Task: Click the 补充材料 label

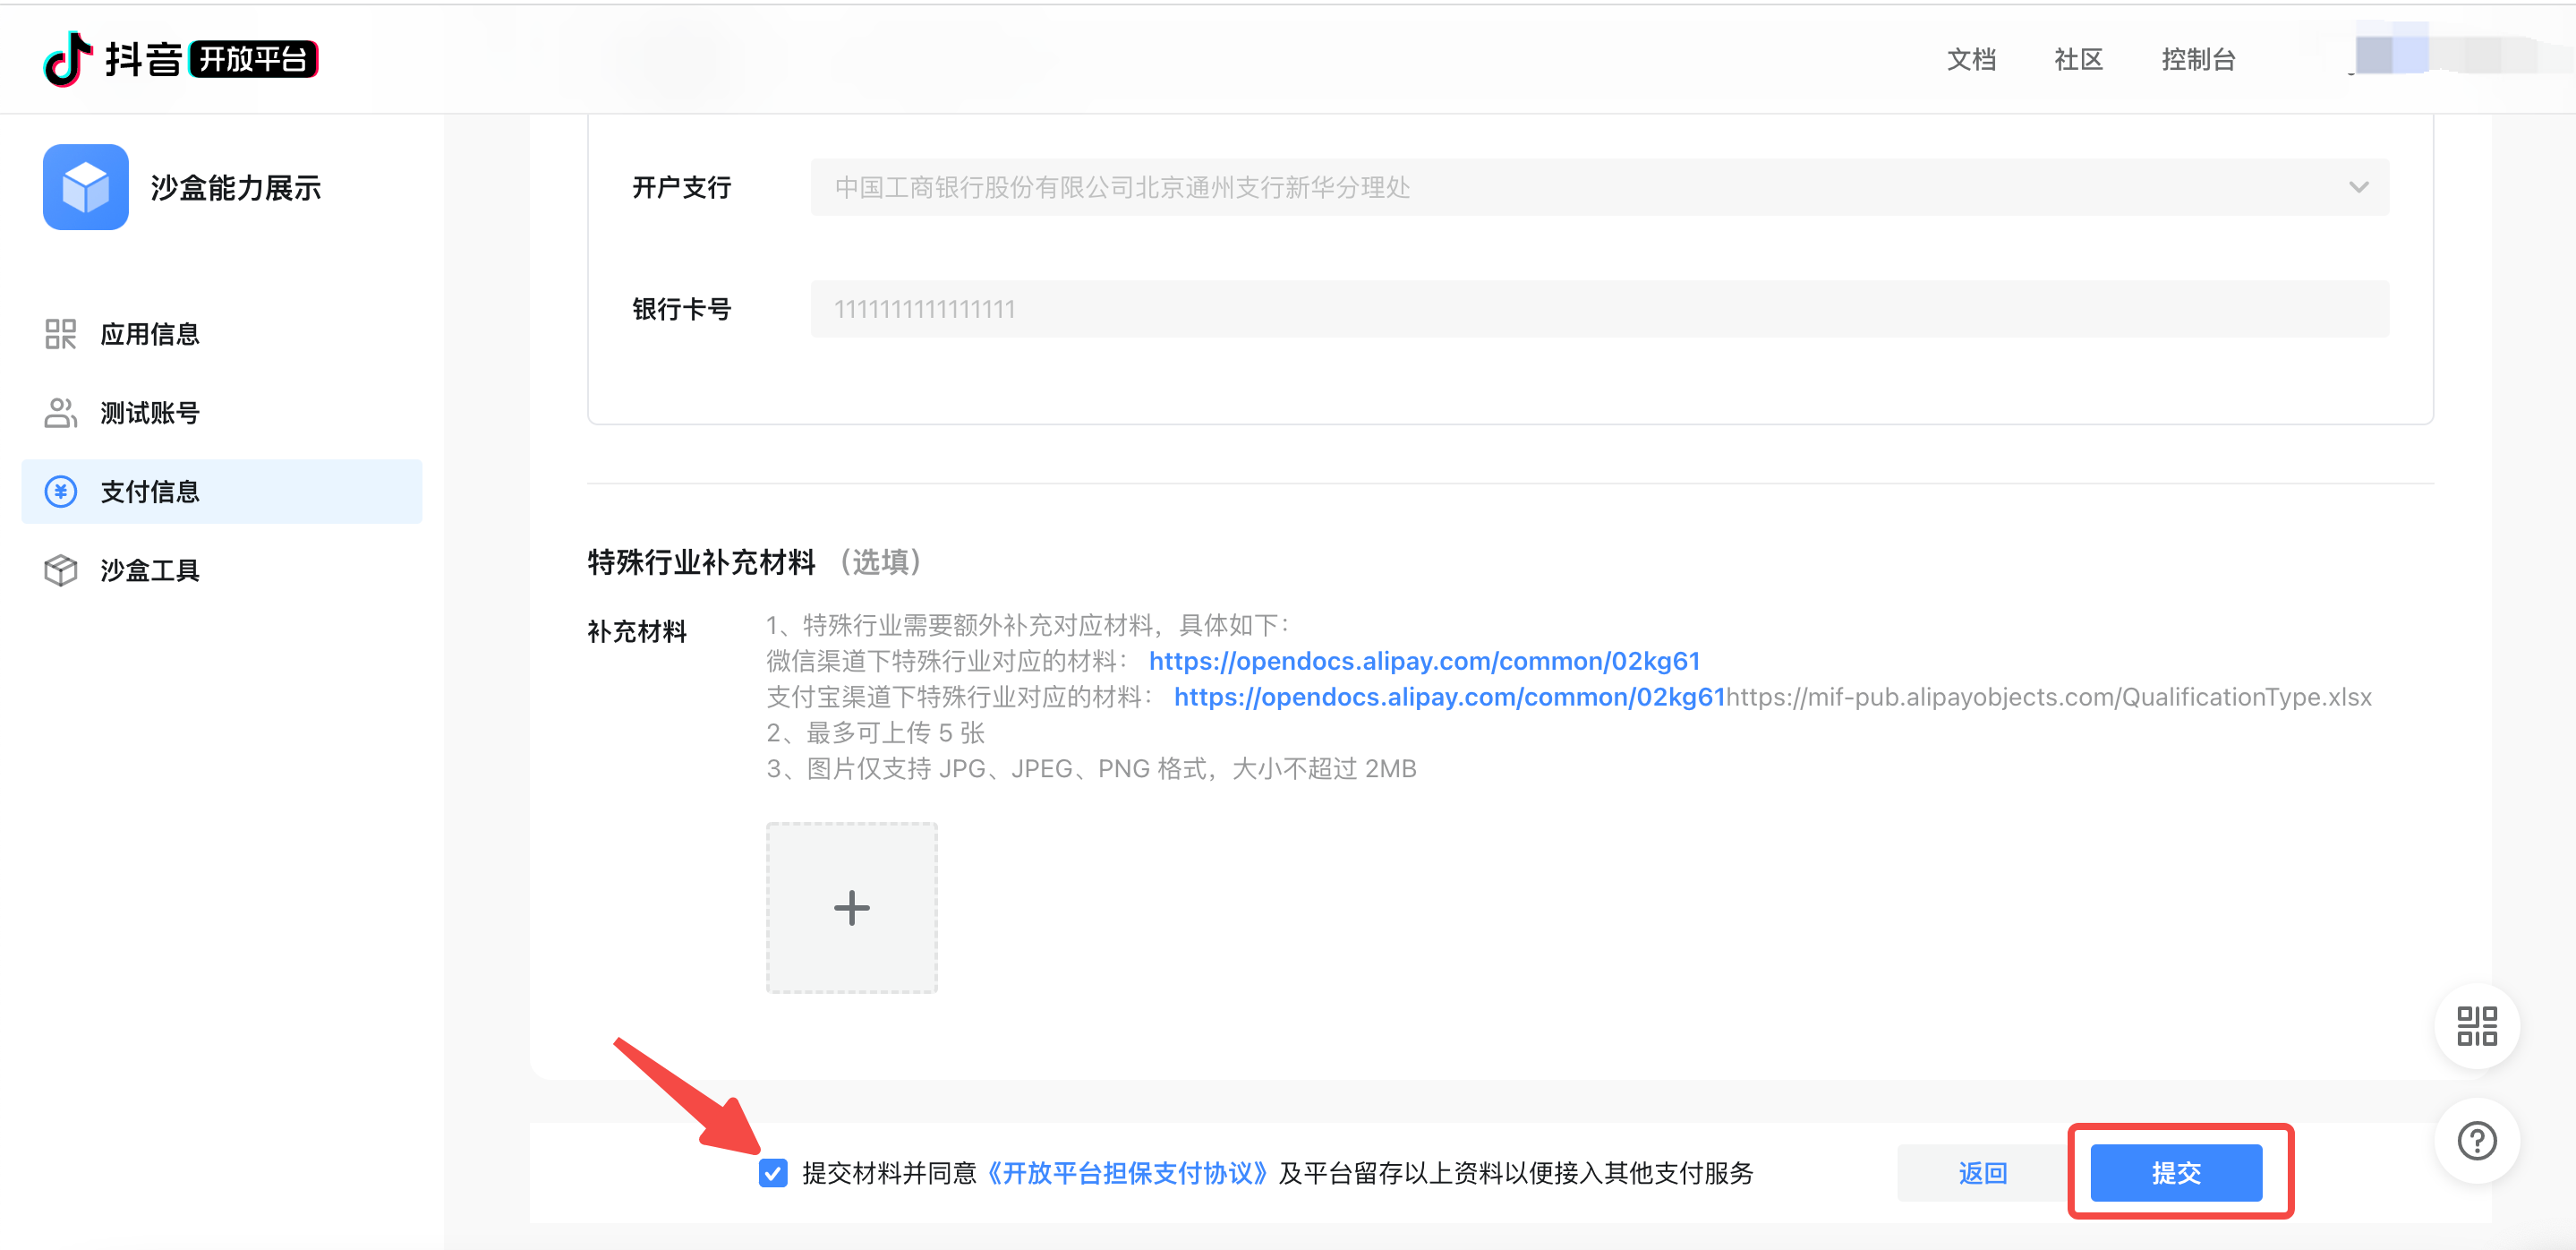Action: click(637, 632)
